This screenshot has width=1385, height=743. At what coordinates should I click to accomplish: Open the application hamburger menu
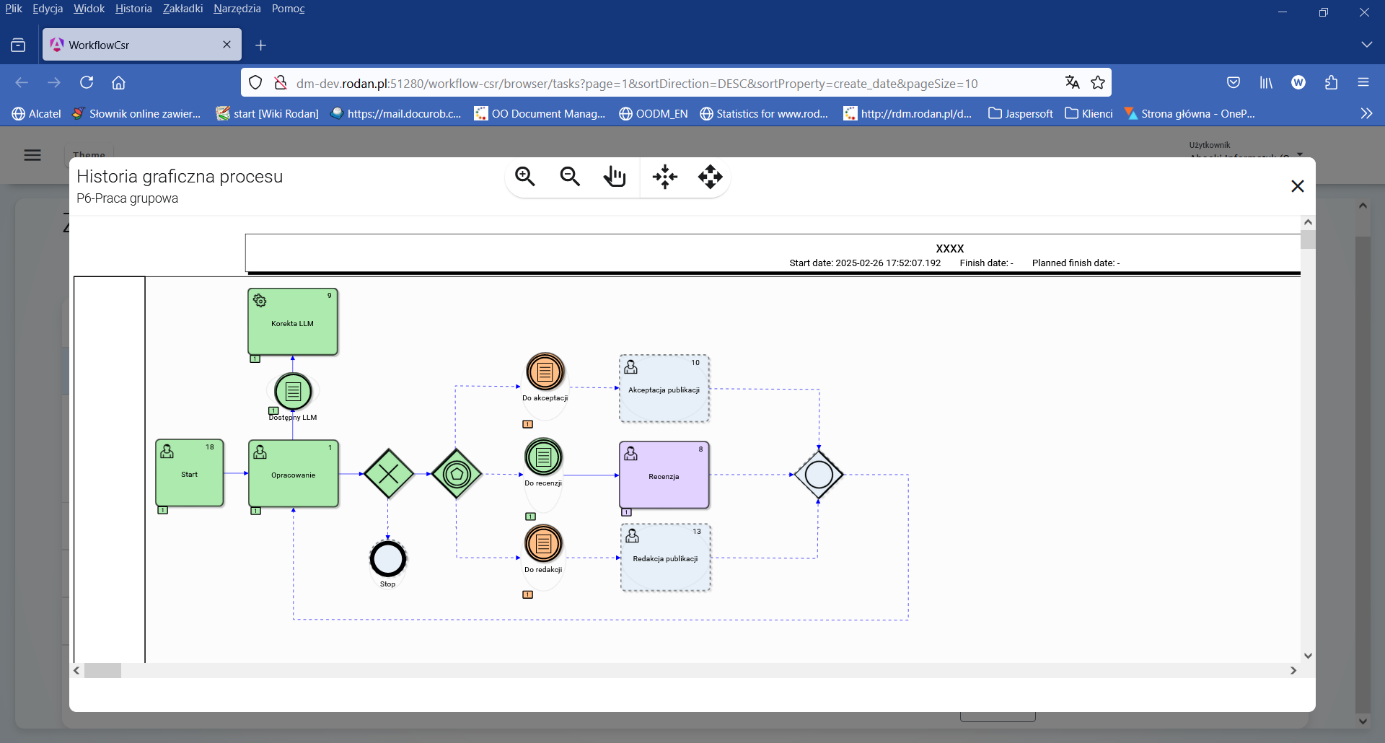[x=32, y=155]
